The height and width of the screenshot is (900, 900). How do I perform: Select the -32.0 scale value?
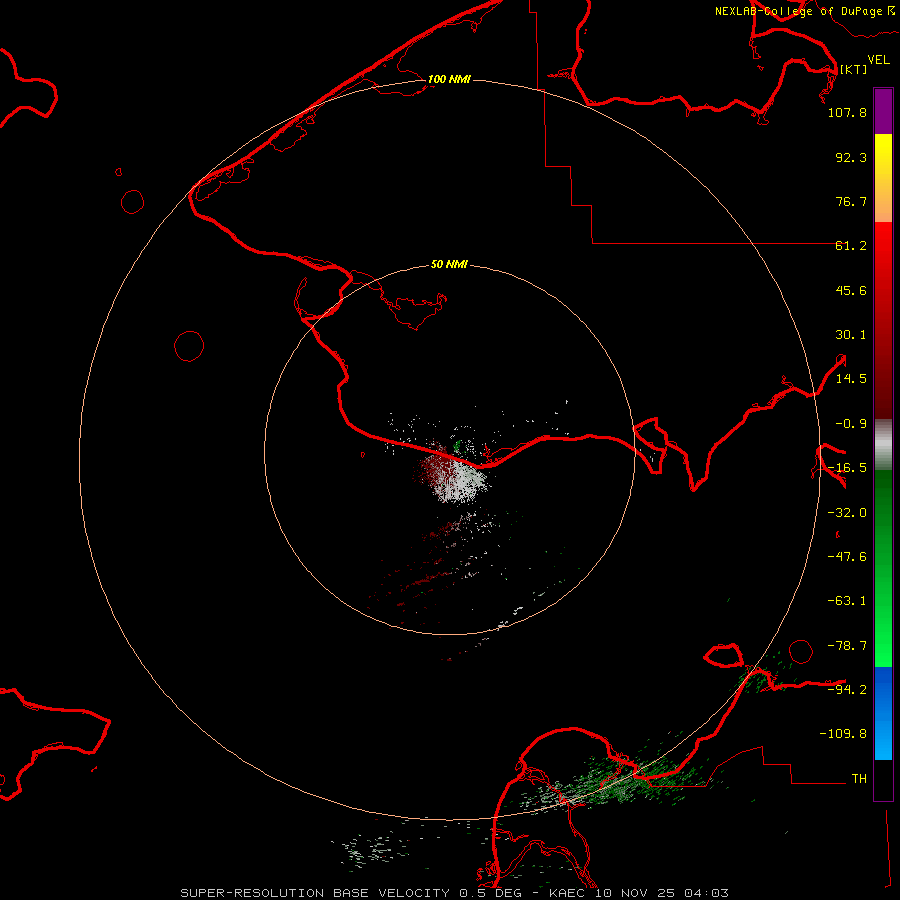point(847,513)
